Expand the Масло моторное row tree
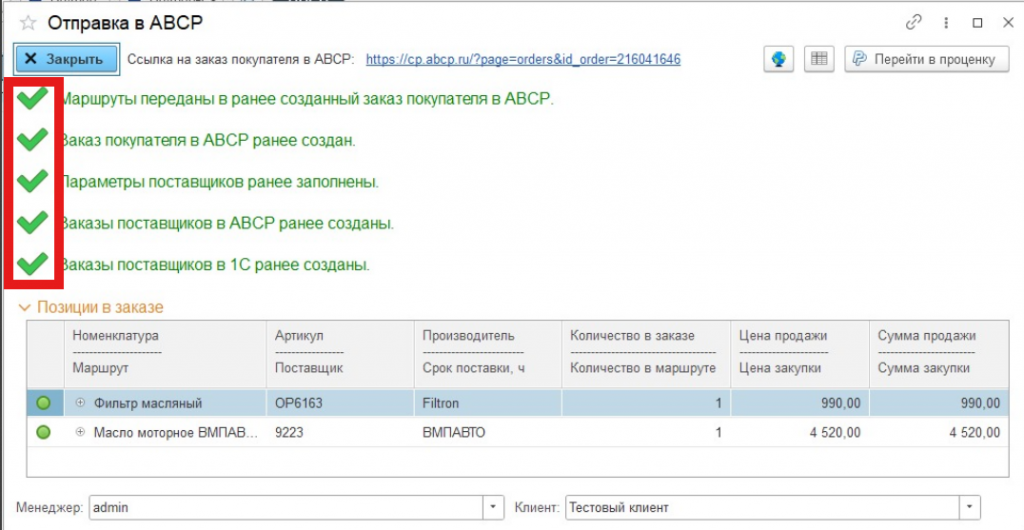 [80, 433]
